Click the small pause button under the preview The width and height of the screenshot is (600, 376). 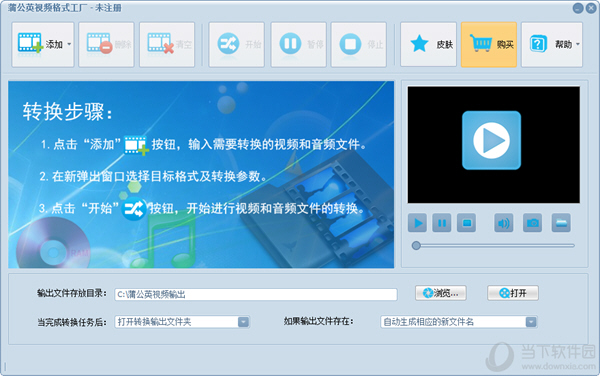click(x=442, y=223)
